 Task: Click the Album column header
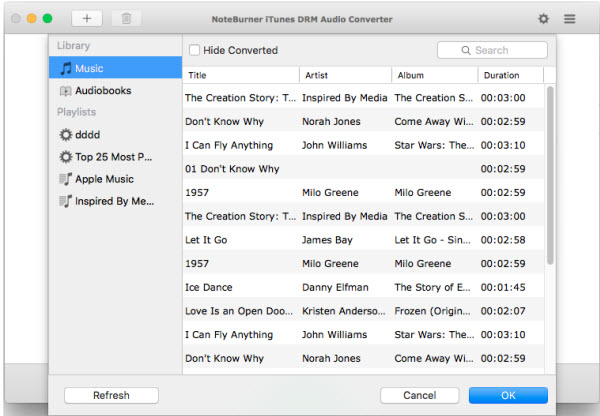click(x=433, y=75)
